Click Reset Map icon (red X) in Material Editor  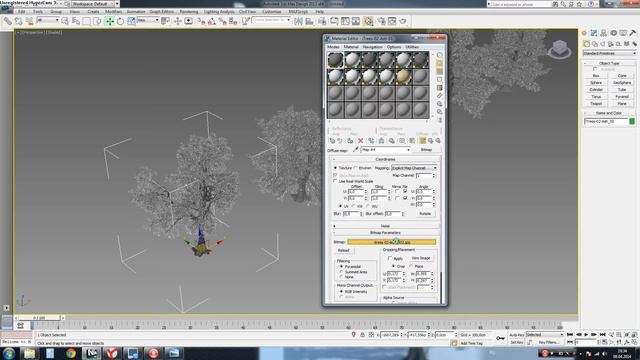click(360, 141)
